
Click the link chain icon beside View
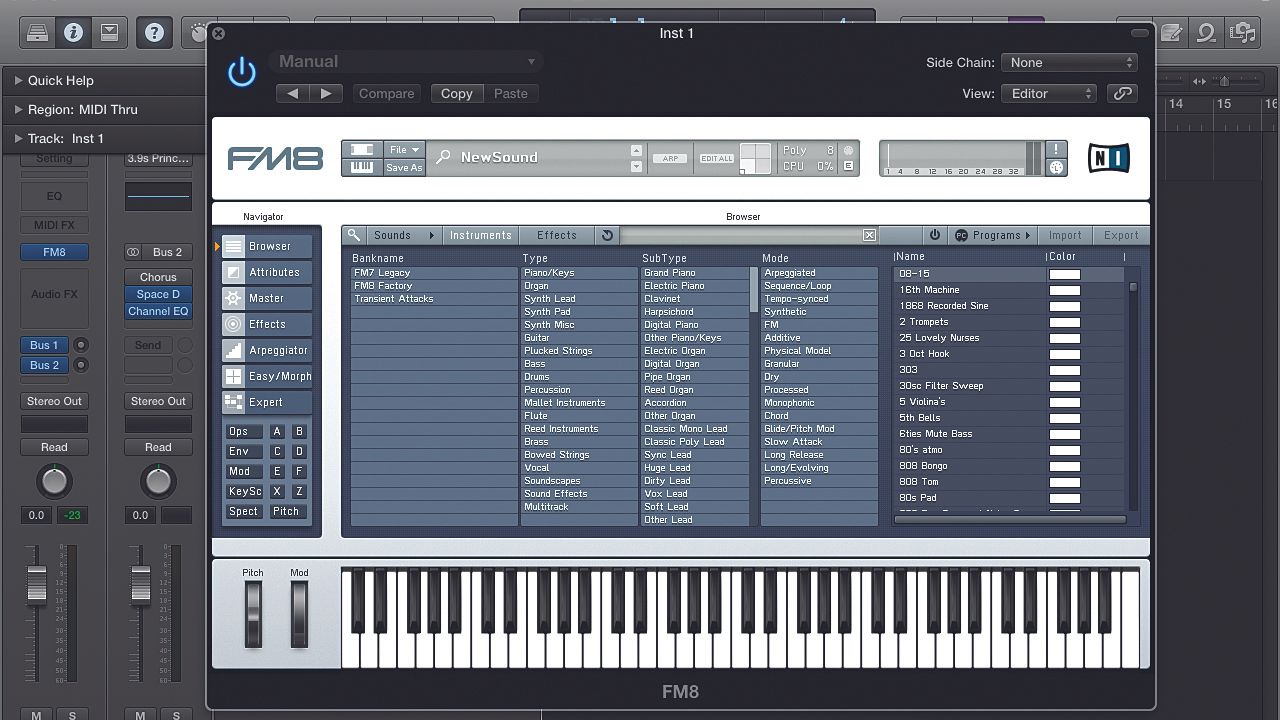coord(1122,93)
